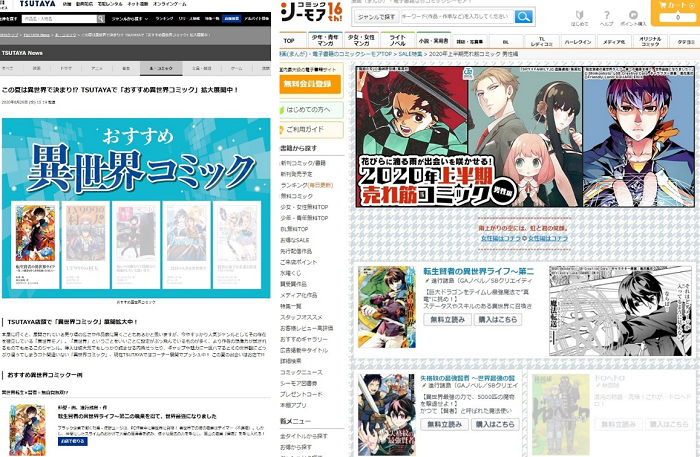Click the 転生賢者の異世界ライフ cover on Cmoa

[387, 307]
